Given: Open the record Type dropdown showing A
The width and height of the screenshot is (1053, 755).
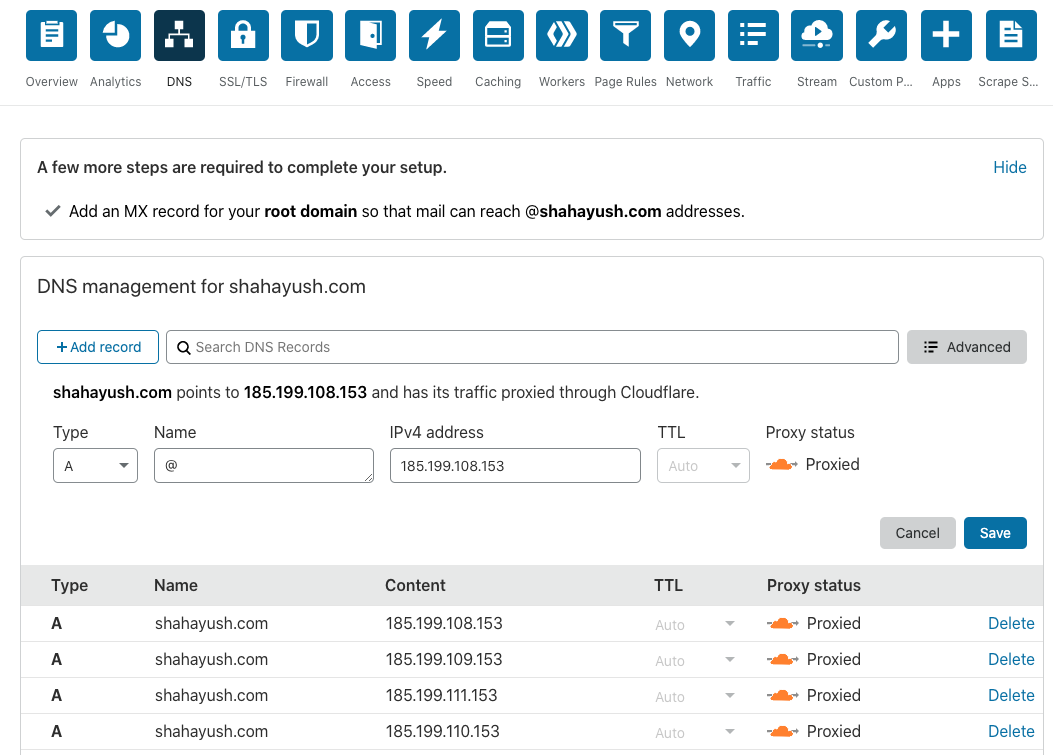Looking at the screenshot, I should (95, 465).
